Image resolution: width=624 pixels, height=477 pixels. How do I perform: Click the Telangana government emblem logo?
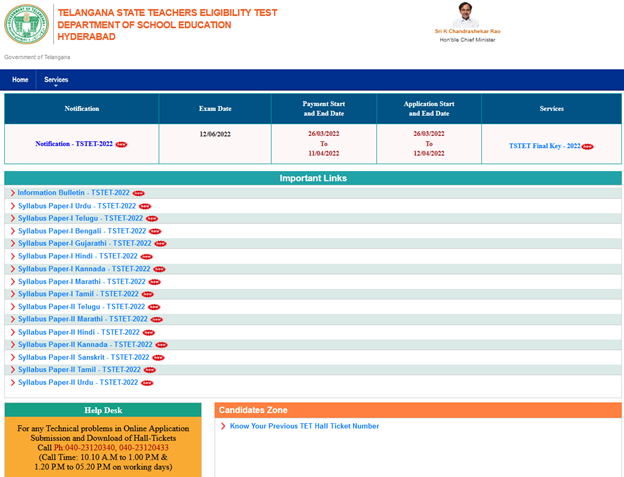(26, 24)
